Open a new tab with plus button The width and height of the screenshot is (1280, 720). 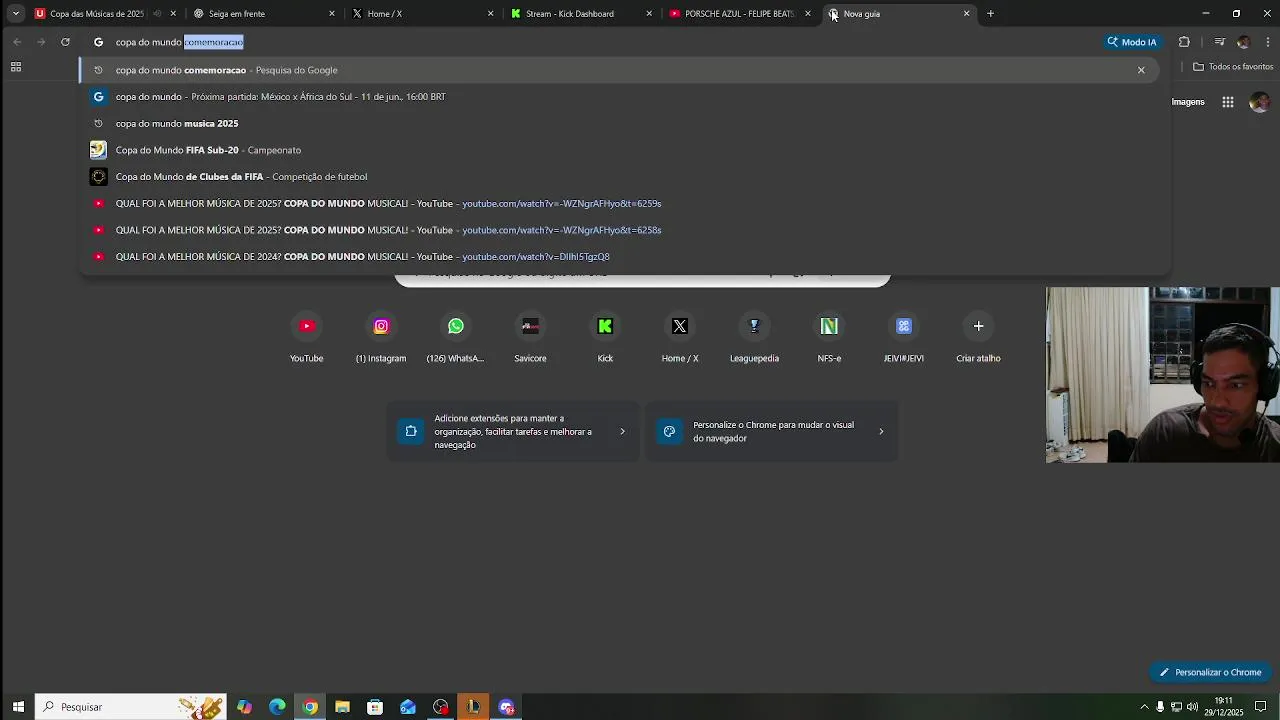pos(990,14)
